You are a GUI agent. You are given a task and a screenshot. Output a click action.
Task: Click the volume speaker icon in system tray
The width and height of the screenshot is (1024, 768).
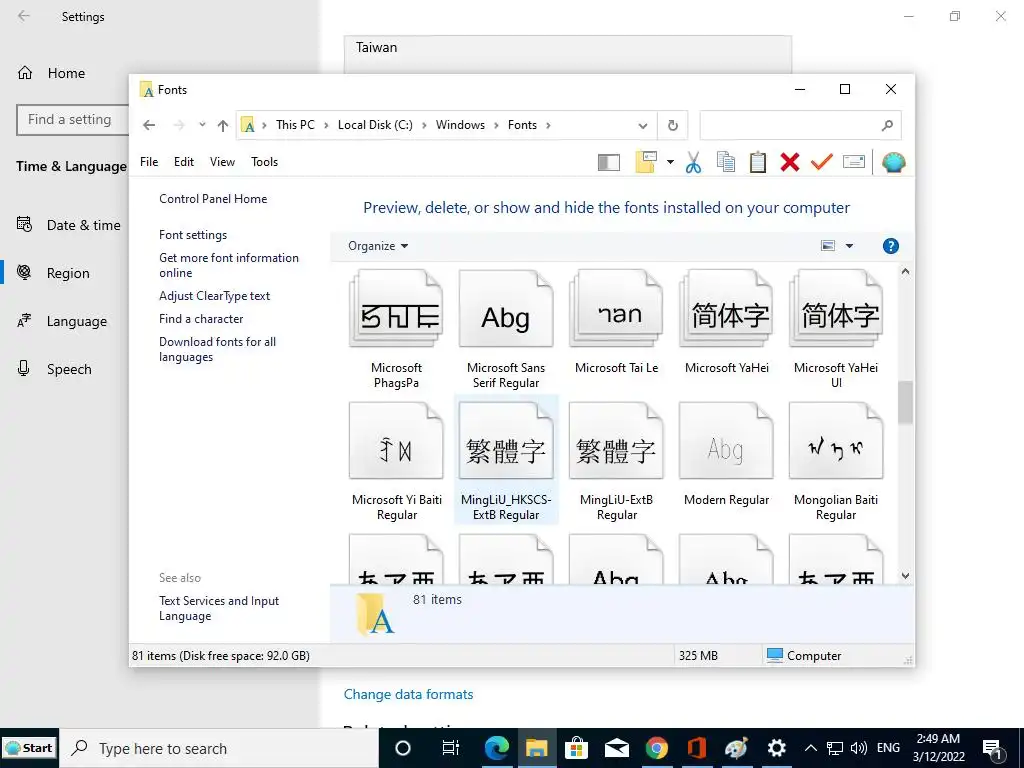coord(859,748)
